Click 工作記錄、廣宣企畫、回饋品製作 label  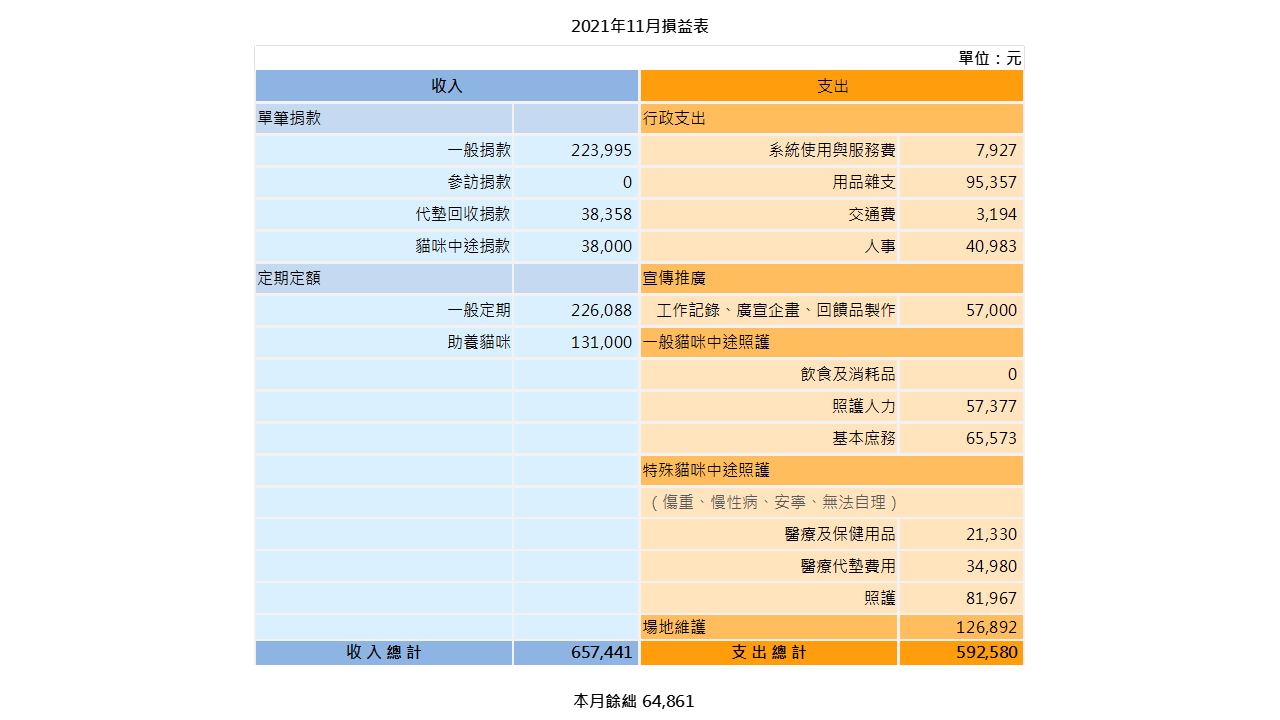coord(776,310)
